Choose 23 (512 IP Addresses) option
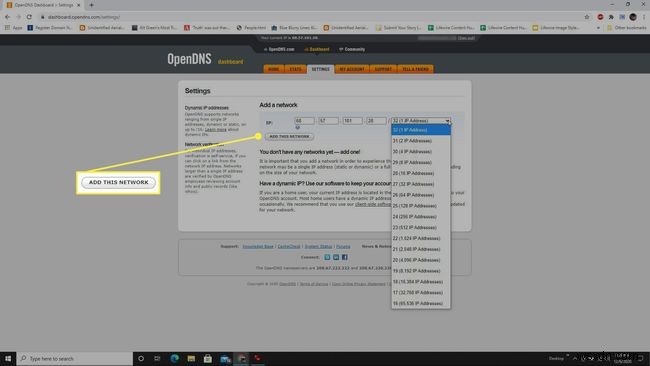This screenshot has width=650, height=366. (x=421, y=228)
